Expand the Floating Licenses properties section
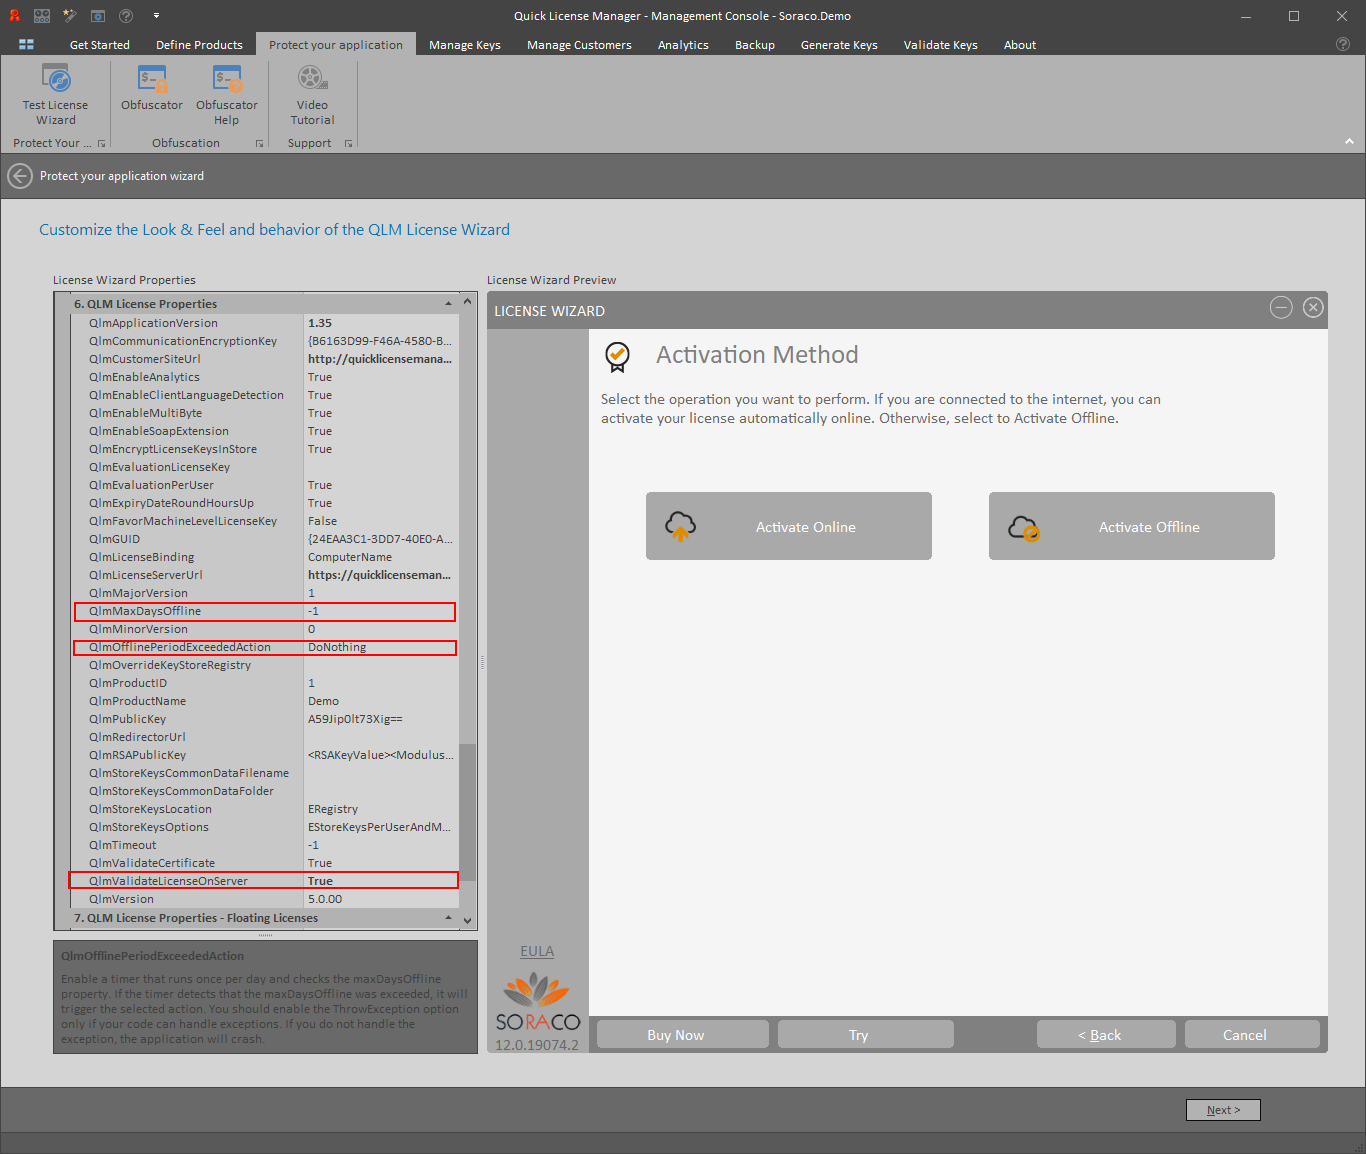Image resolution: width=1366 pixels, height=1154 pixels. pyautogui.click(x=448, y=918)
